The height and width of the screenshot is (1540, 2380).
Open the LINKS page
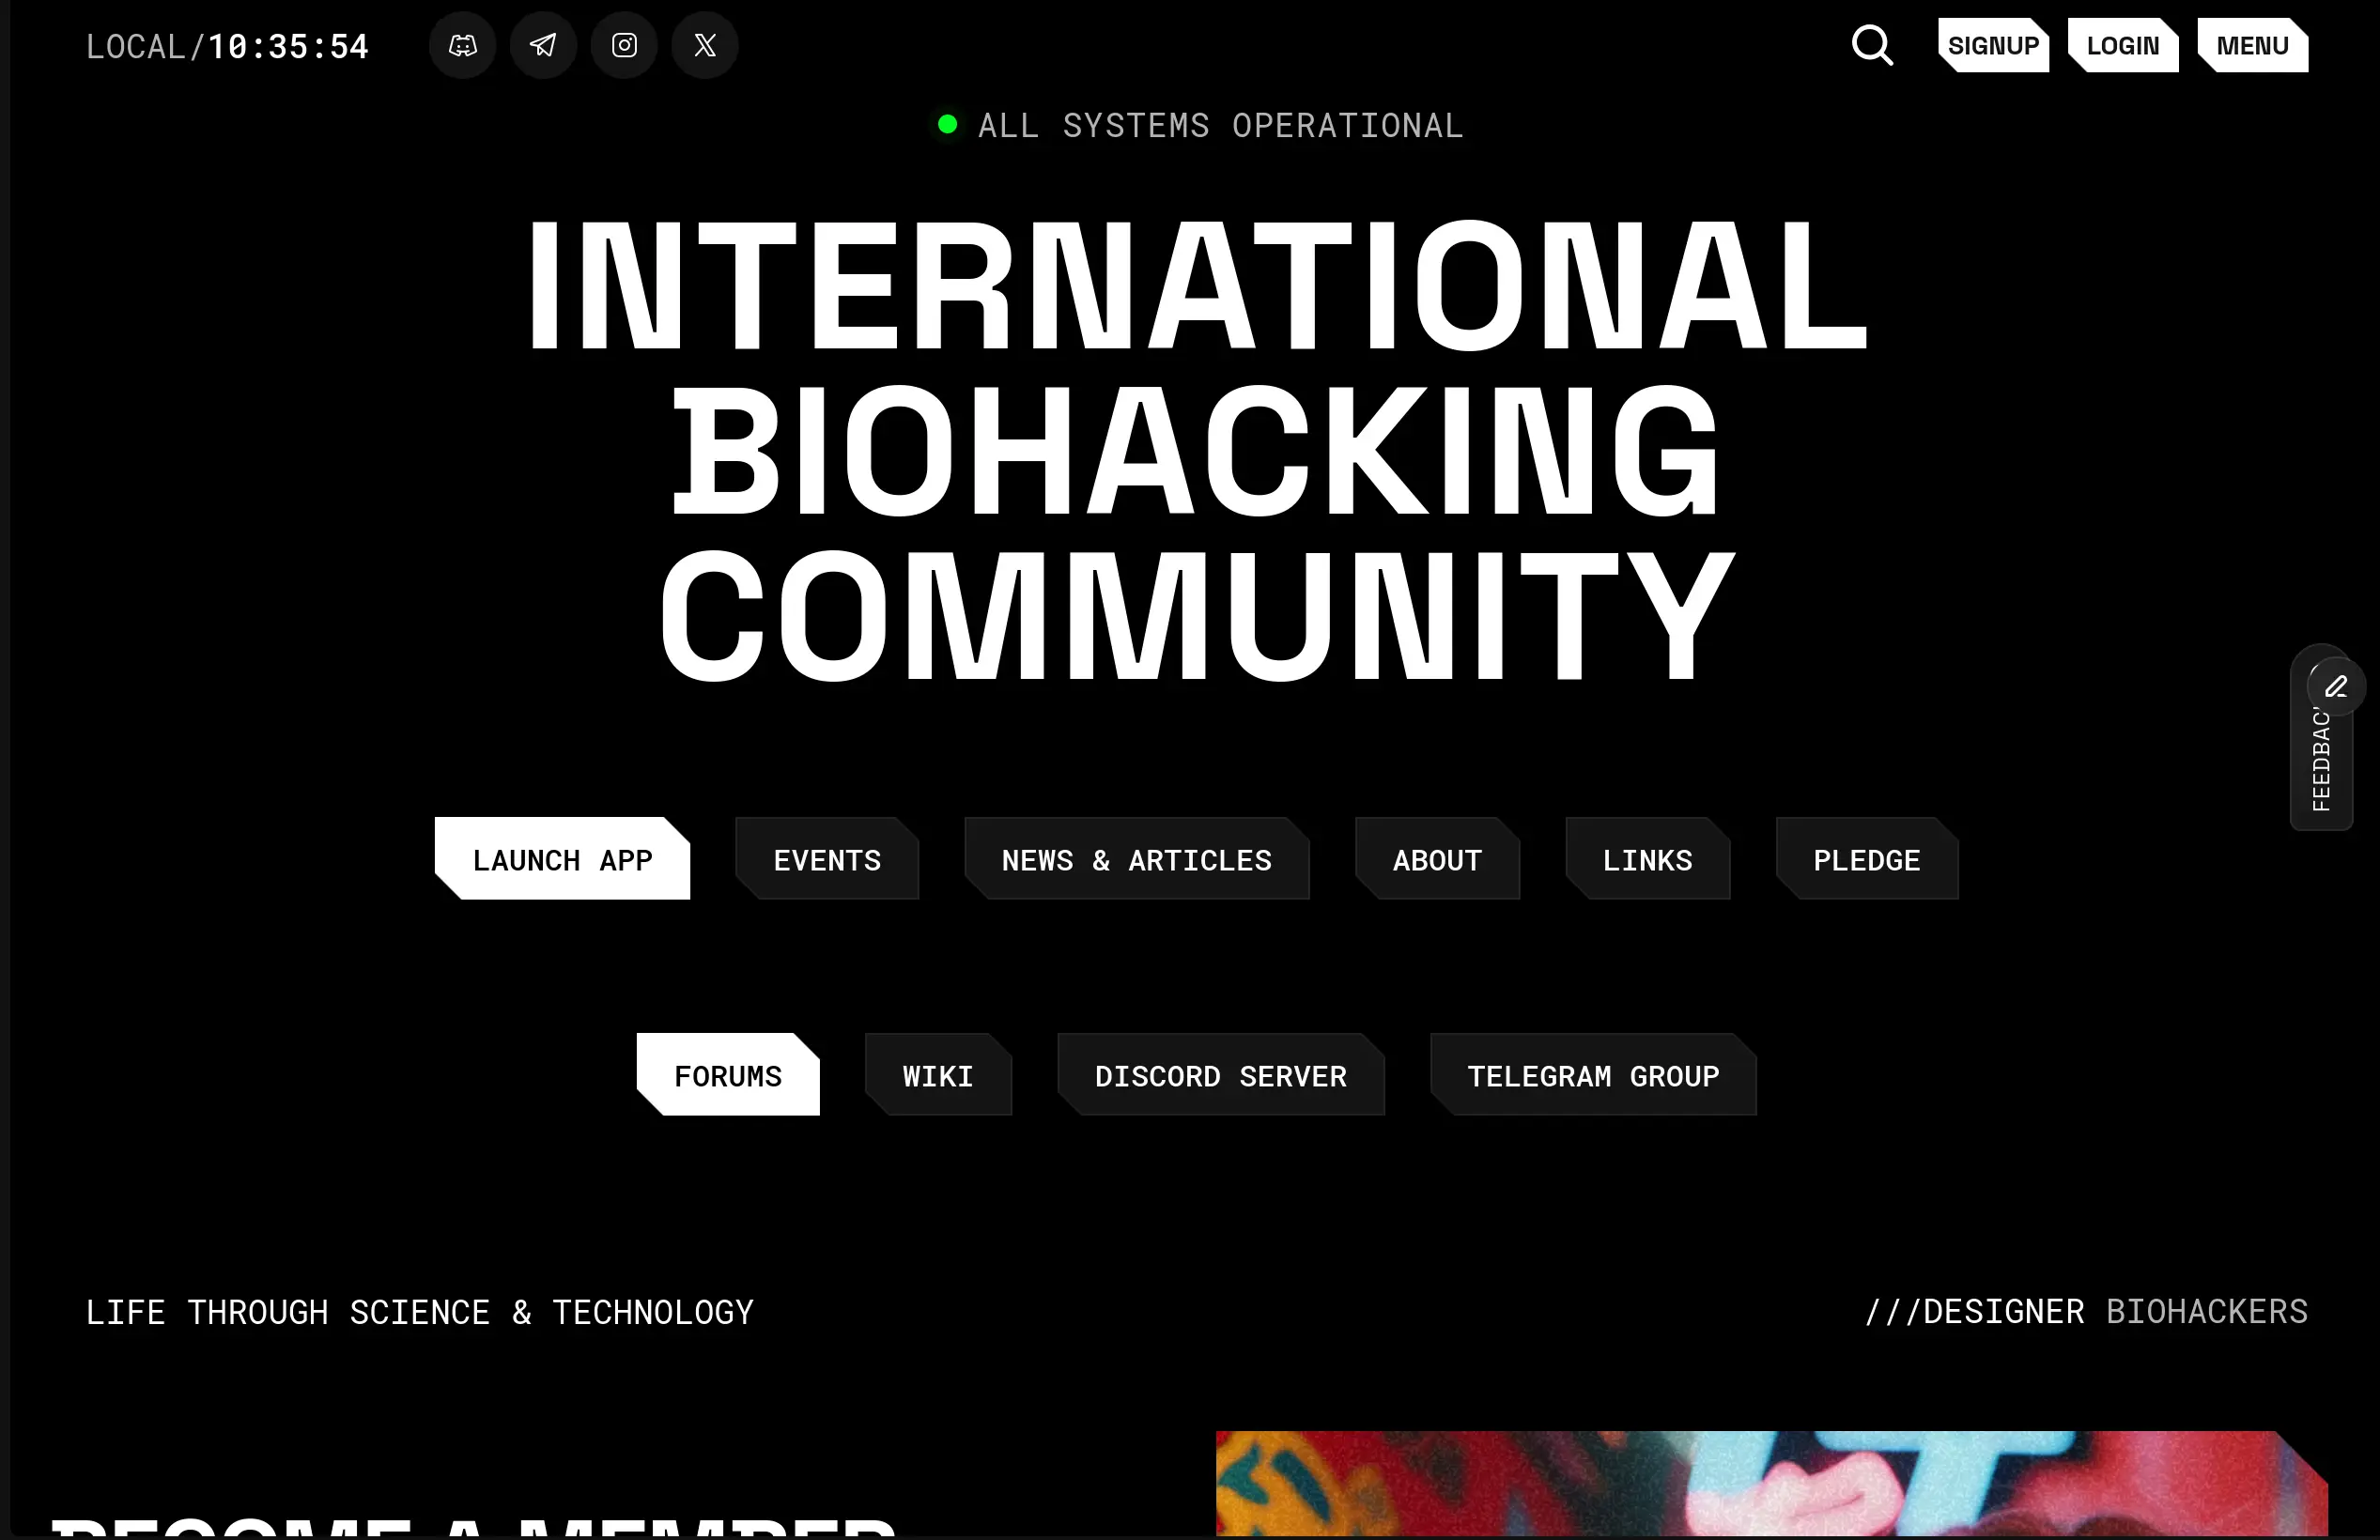(1647, 859)
